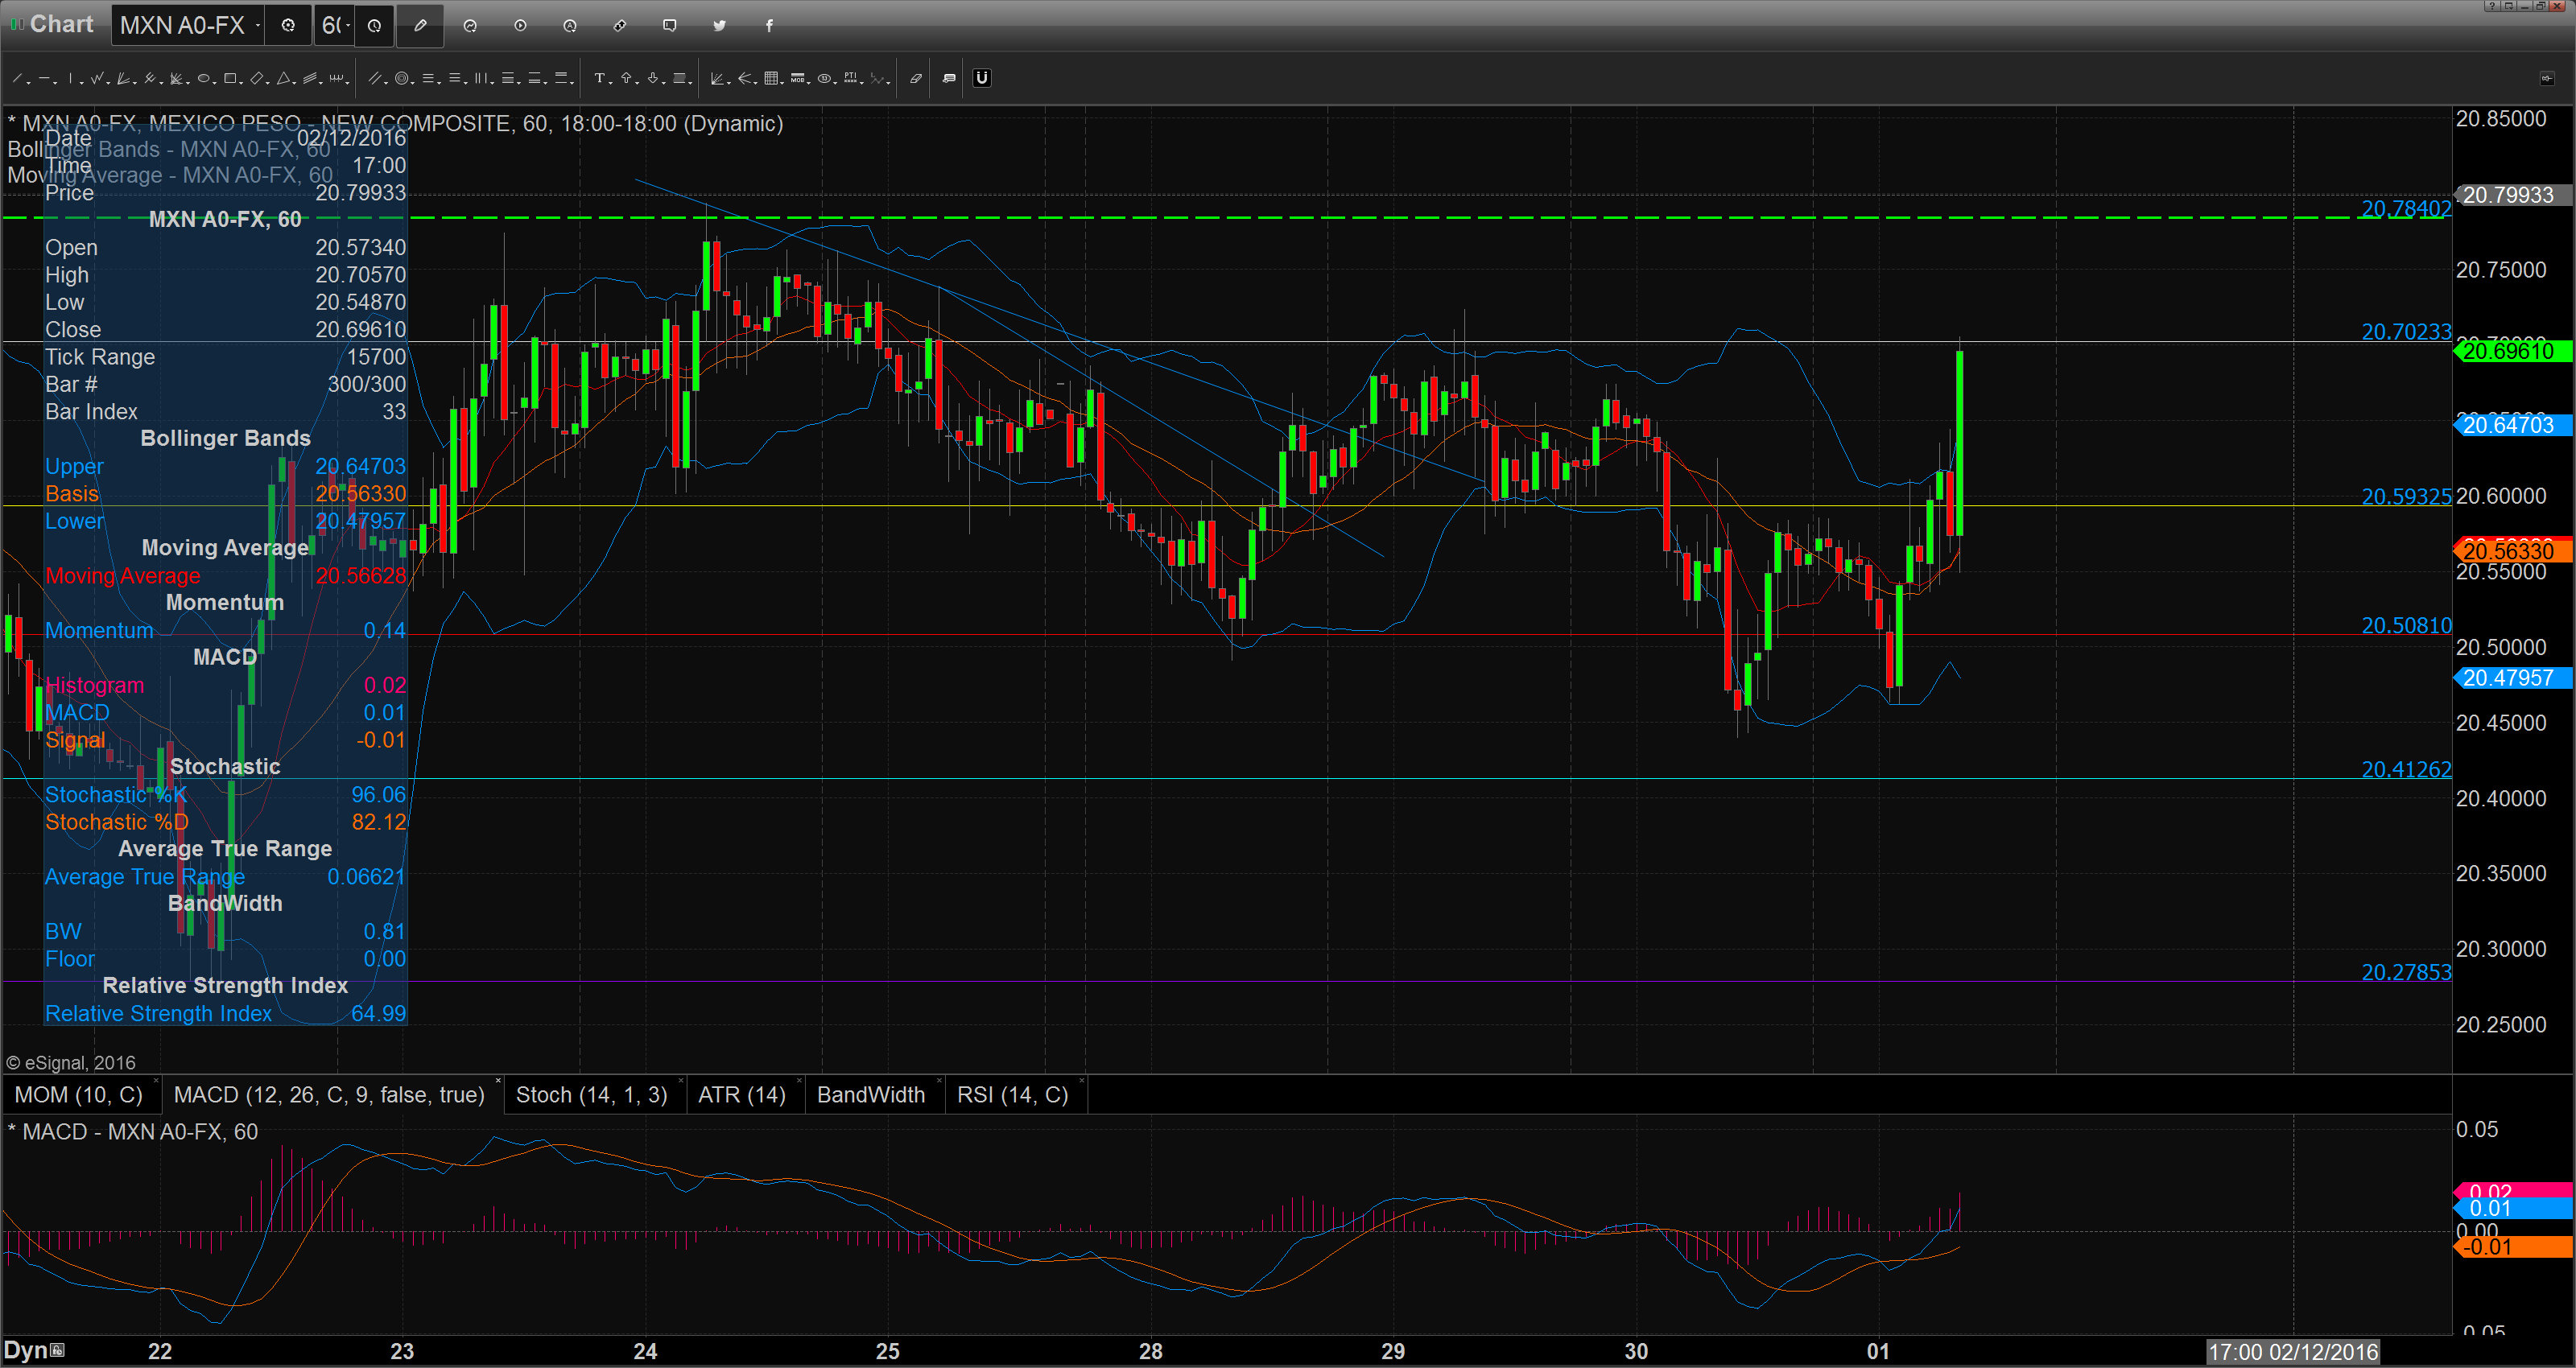This screenshot has height=1368, width=2576.
Task: Select the grid drawing tool
Action: [x=771, y=78]
